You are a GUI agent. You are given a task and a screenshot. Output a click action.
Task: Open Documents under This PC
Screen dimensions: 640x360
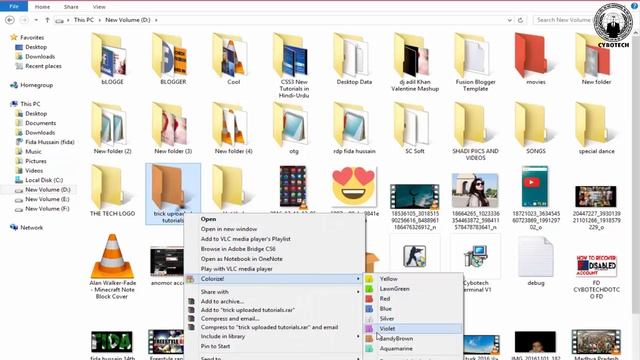tap(40, 123)
